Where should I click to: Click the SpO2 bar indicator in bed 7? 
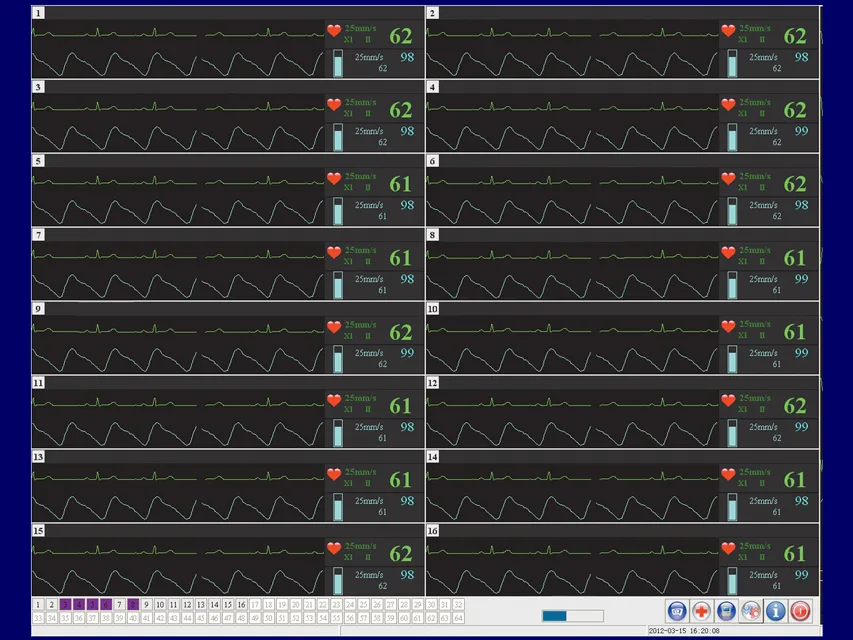tap(338, 285)
